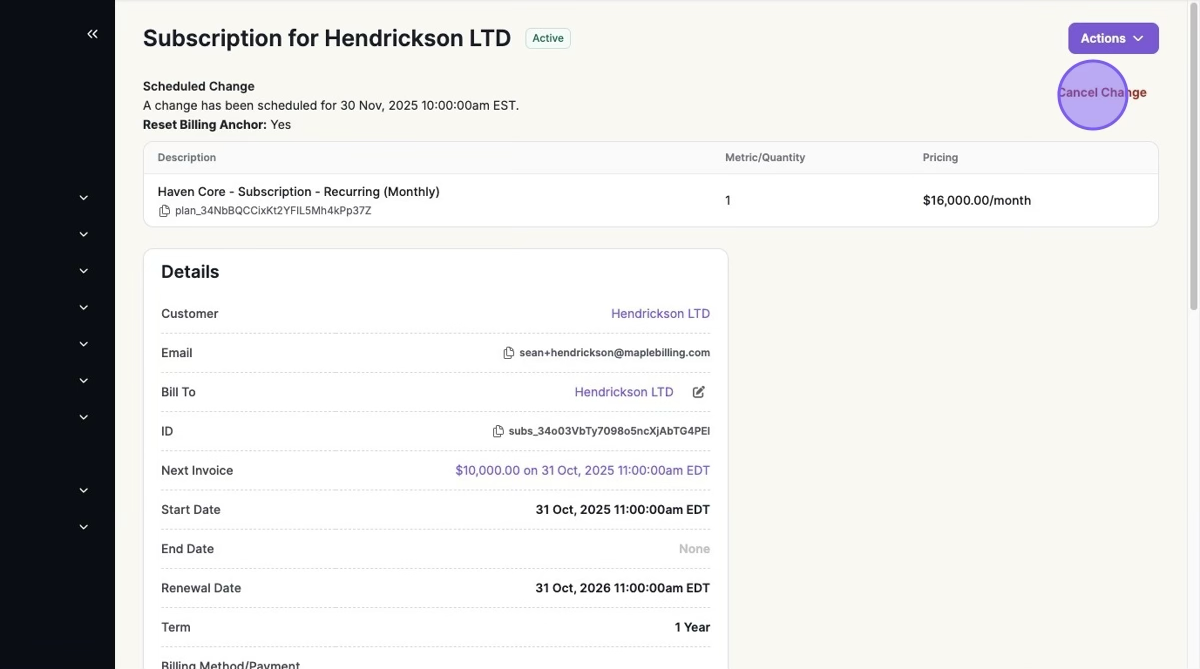Open the $10,000.00 next invoice link

(582, 471)
